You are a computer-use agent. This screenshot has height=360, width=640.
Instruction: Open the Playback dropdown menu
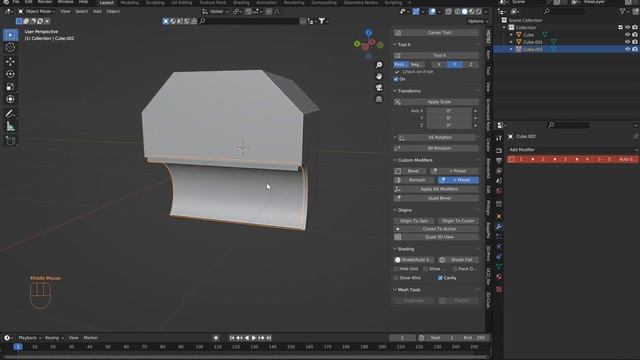30,338
